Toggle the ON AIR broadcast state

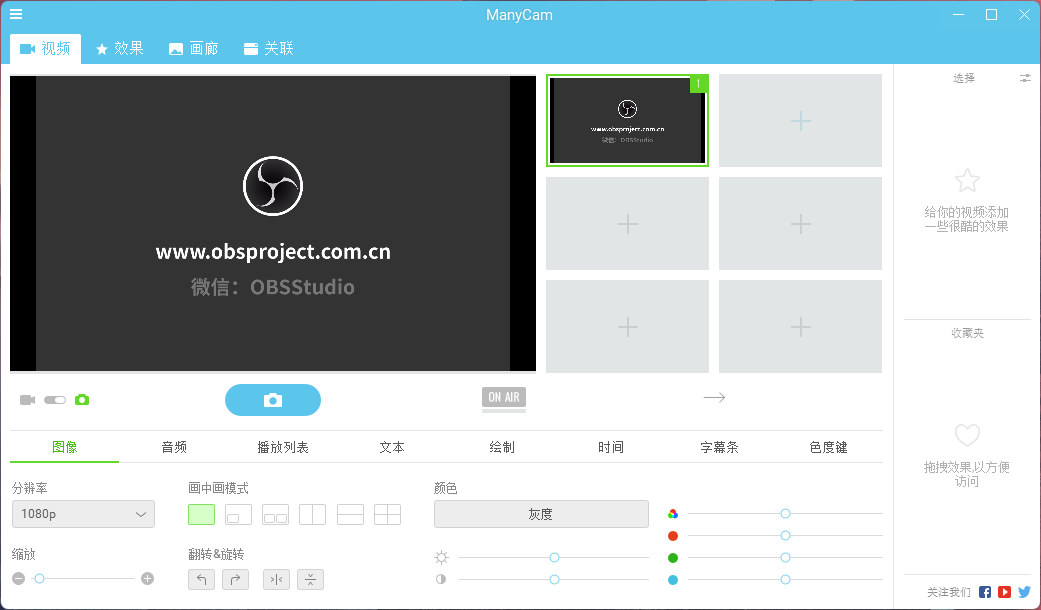(503, 398)
